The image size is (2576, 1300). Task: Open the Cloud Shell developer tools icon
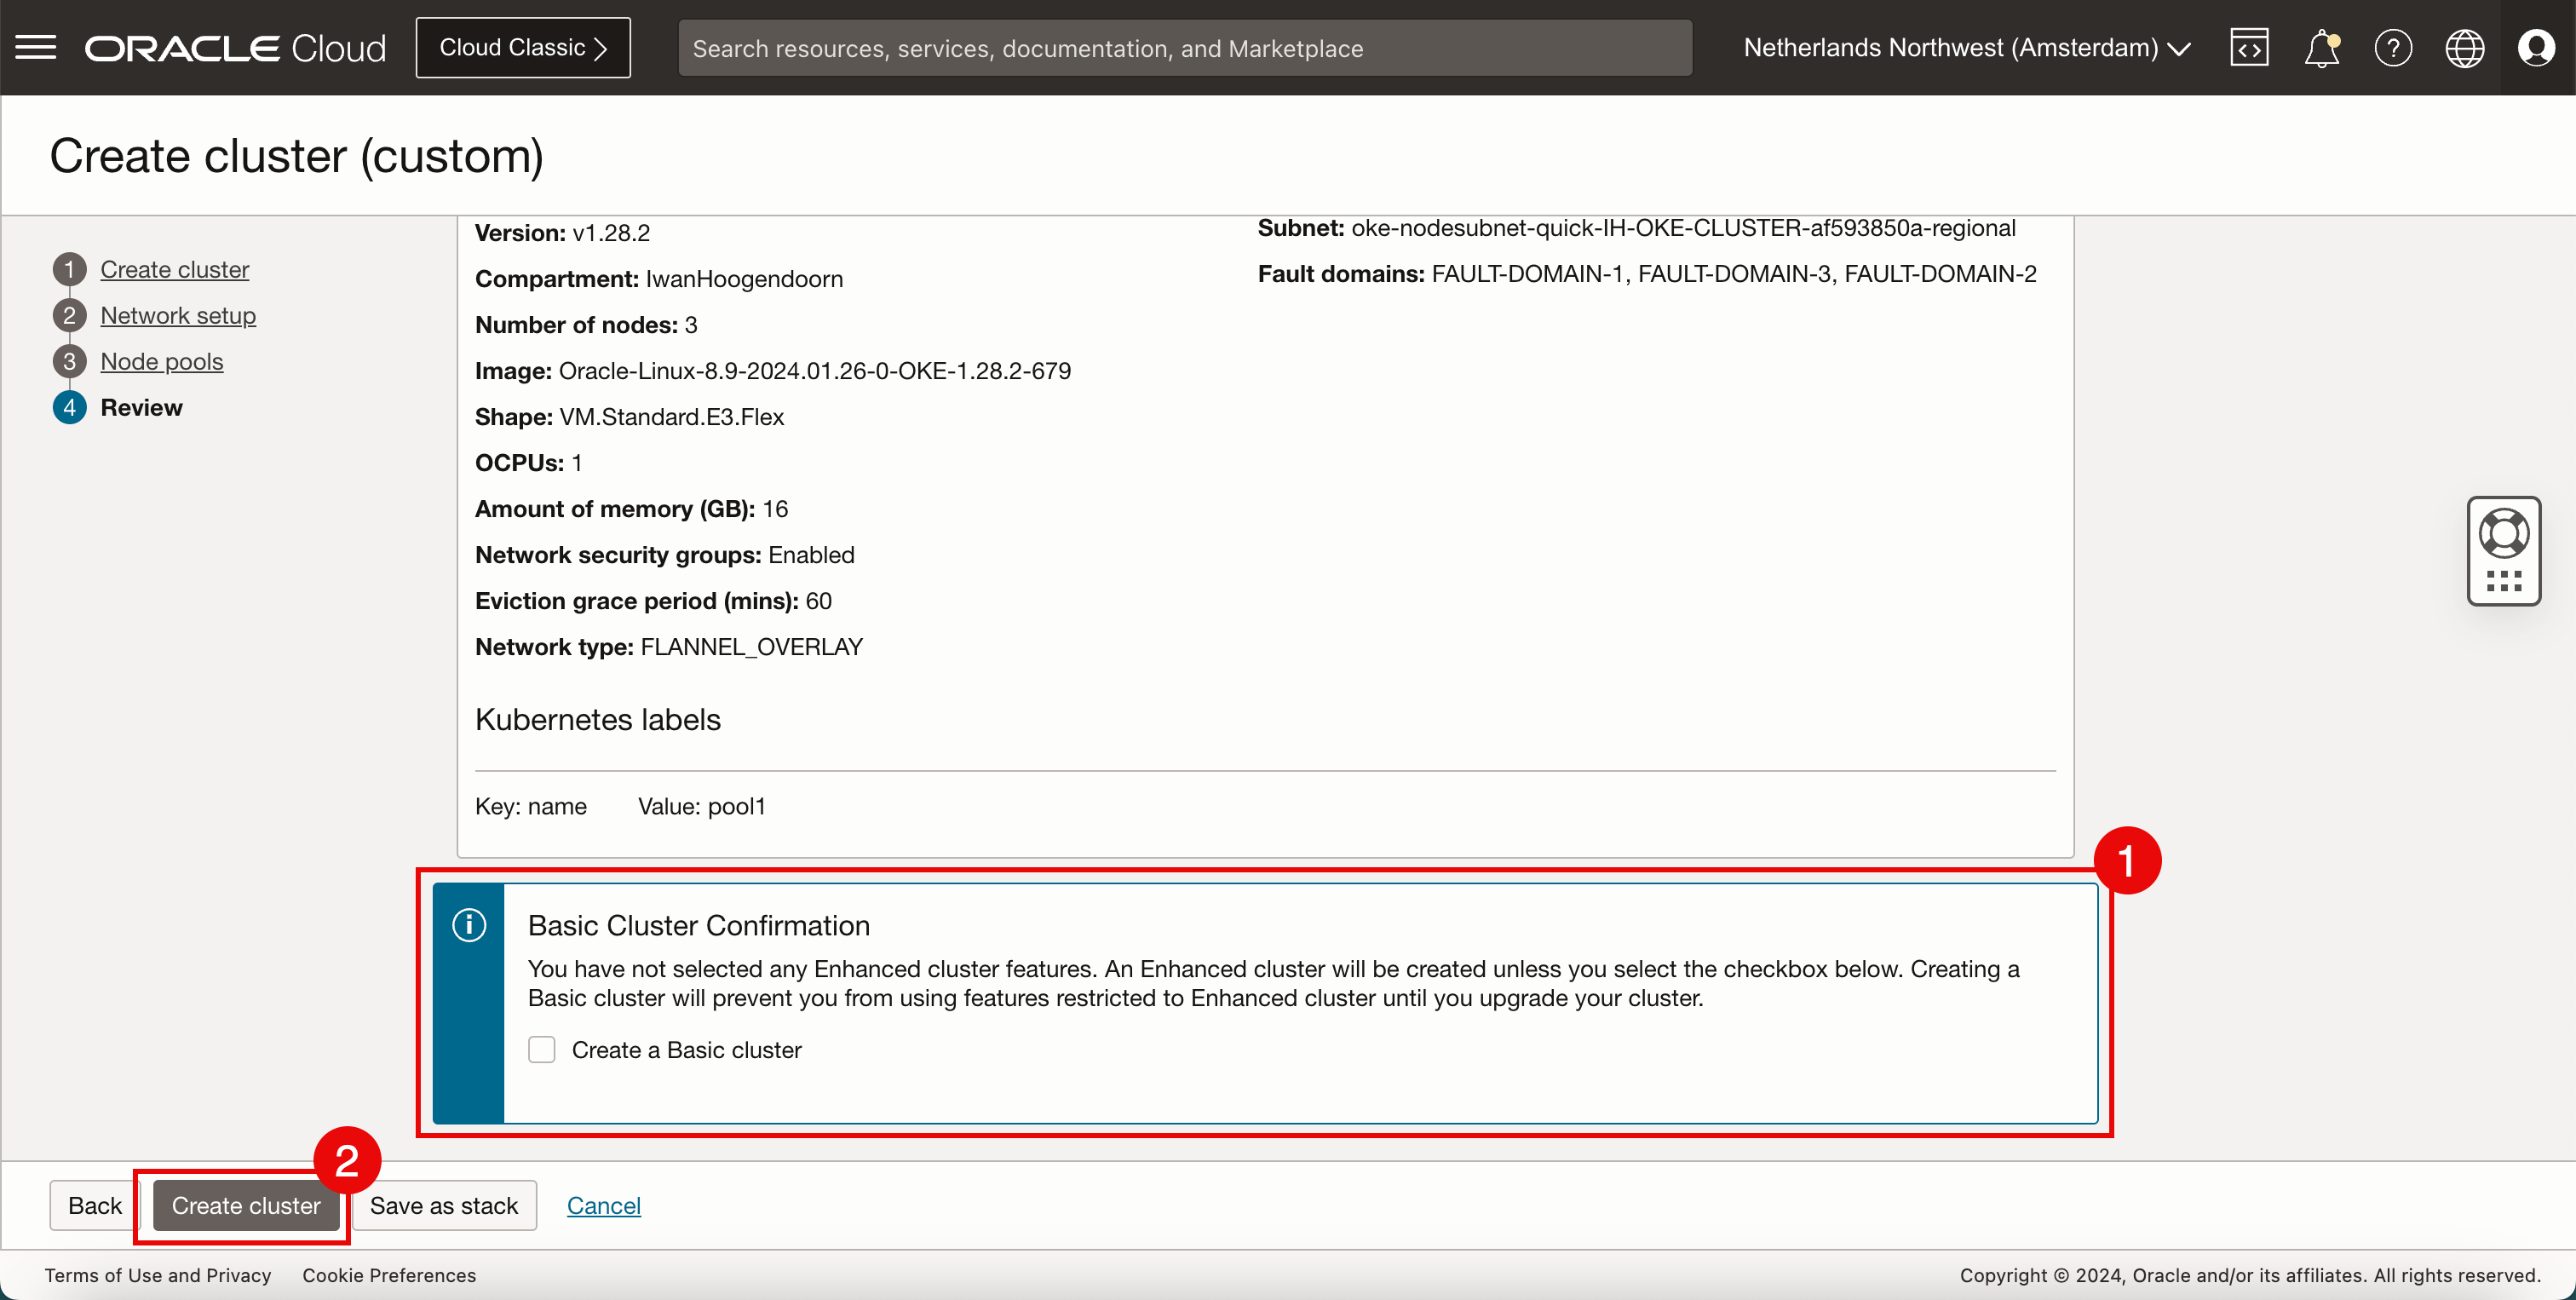point(2248,47)
